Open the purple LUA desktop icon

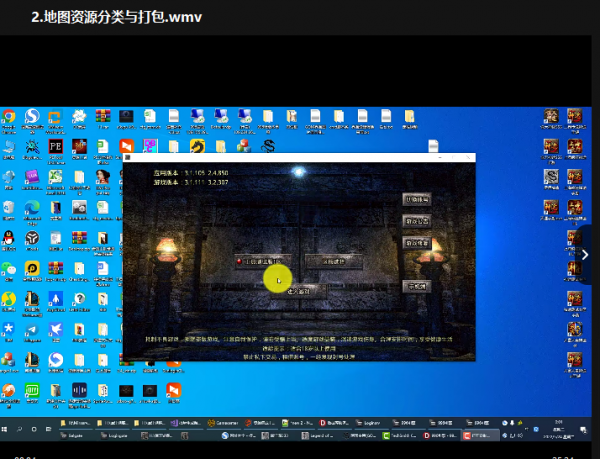(32, 177)
